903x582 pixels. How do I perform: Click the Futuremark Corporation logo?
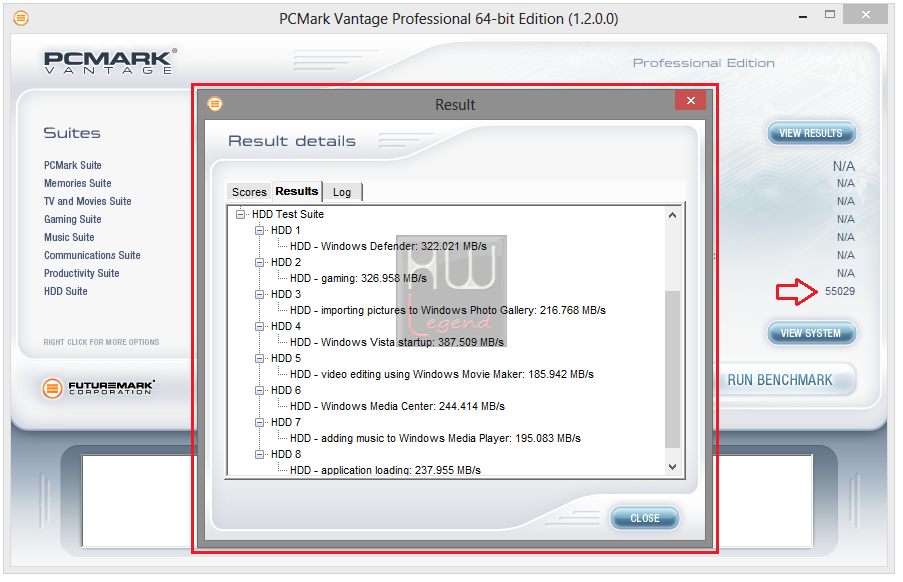coord(98,388)
